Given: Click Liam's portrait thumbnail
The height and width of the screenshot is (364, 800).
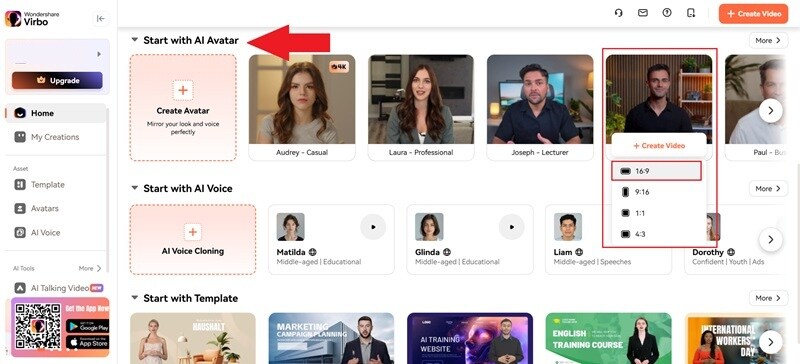Looking at the screenshot, I should point(568,227).
